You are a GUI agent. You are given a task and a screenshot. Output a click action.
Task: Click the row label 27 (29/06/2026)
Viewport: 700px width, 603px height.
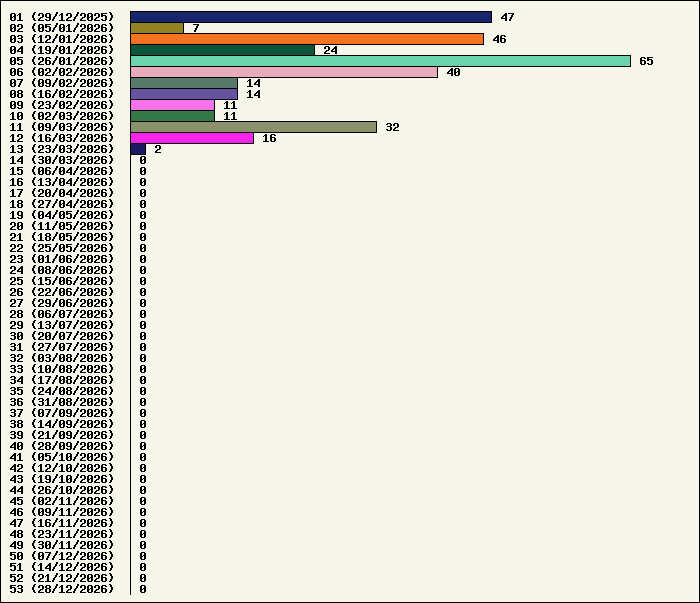click(x=62, y=303)
